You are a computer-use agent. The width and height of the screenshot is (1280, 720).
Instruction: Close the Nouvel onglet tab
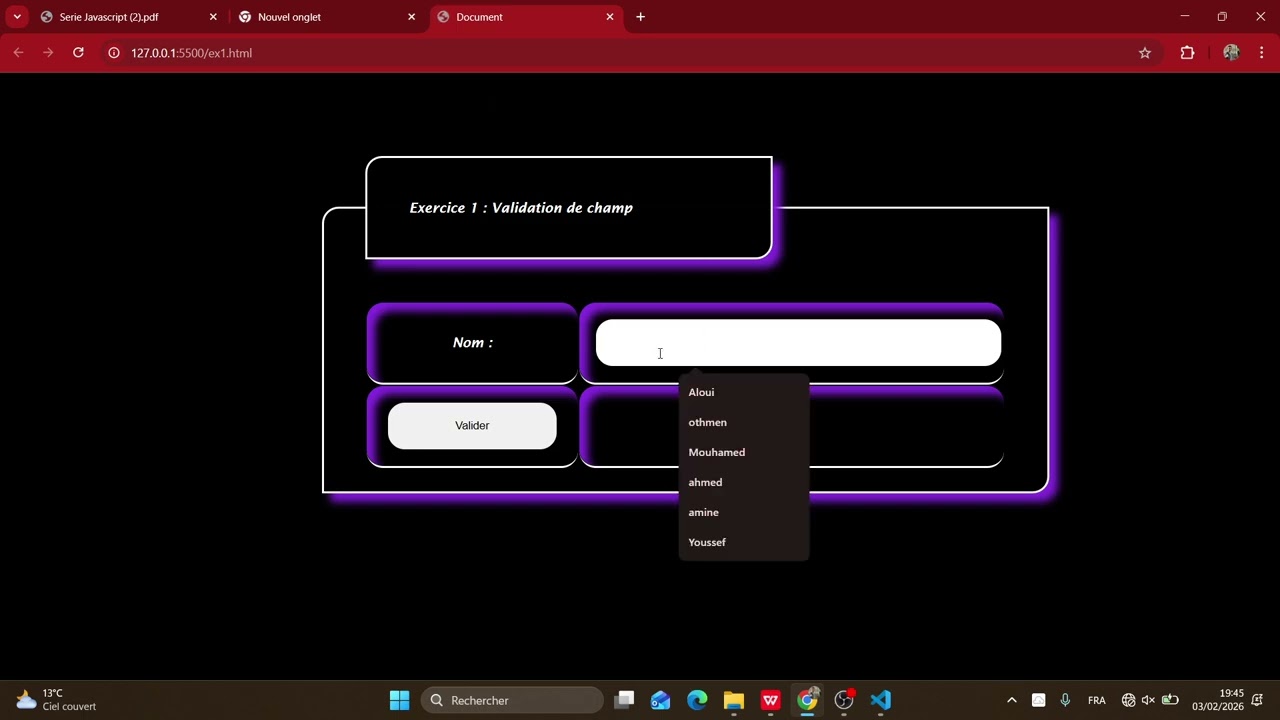pos(411,17)
